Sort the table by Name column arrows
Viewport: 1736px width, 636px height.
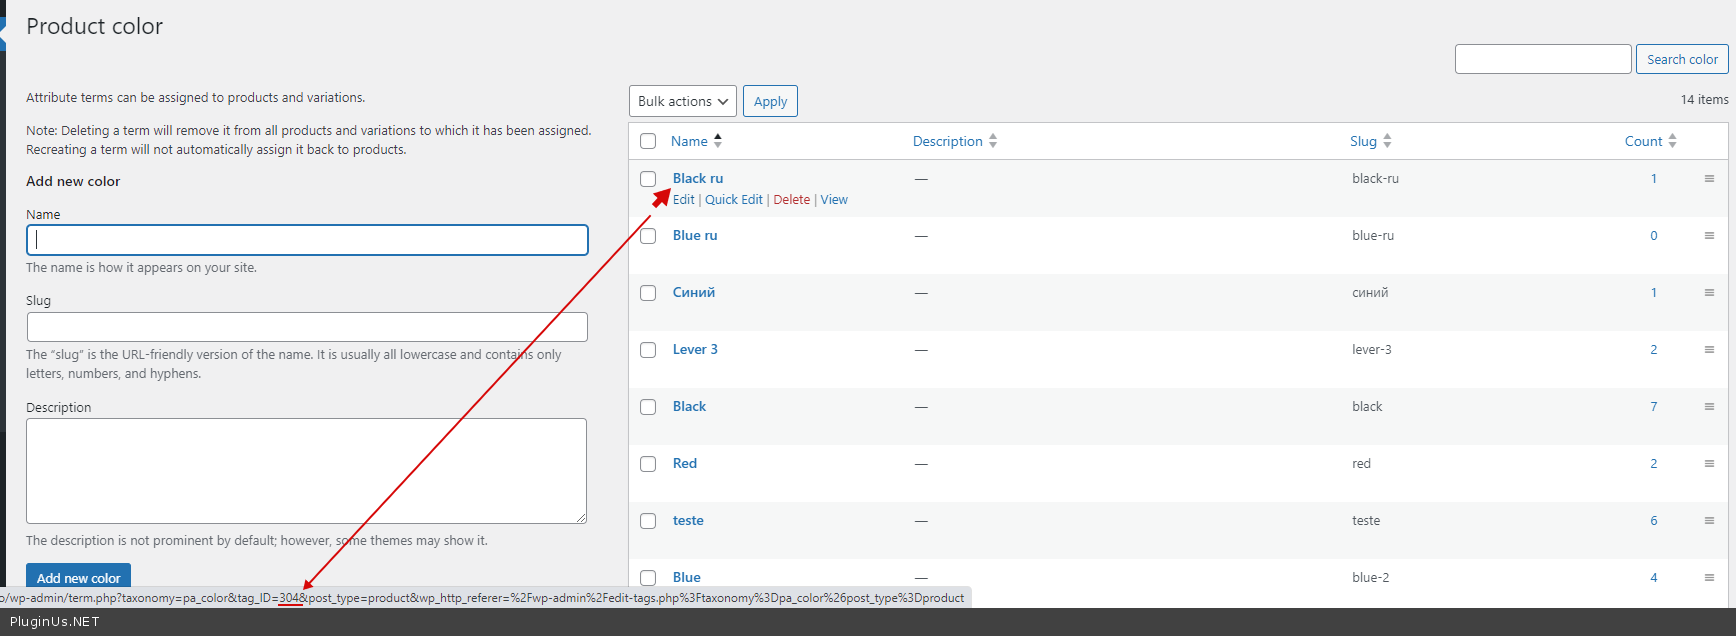[x=718, y=141]
